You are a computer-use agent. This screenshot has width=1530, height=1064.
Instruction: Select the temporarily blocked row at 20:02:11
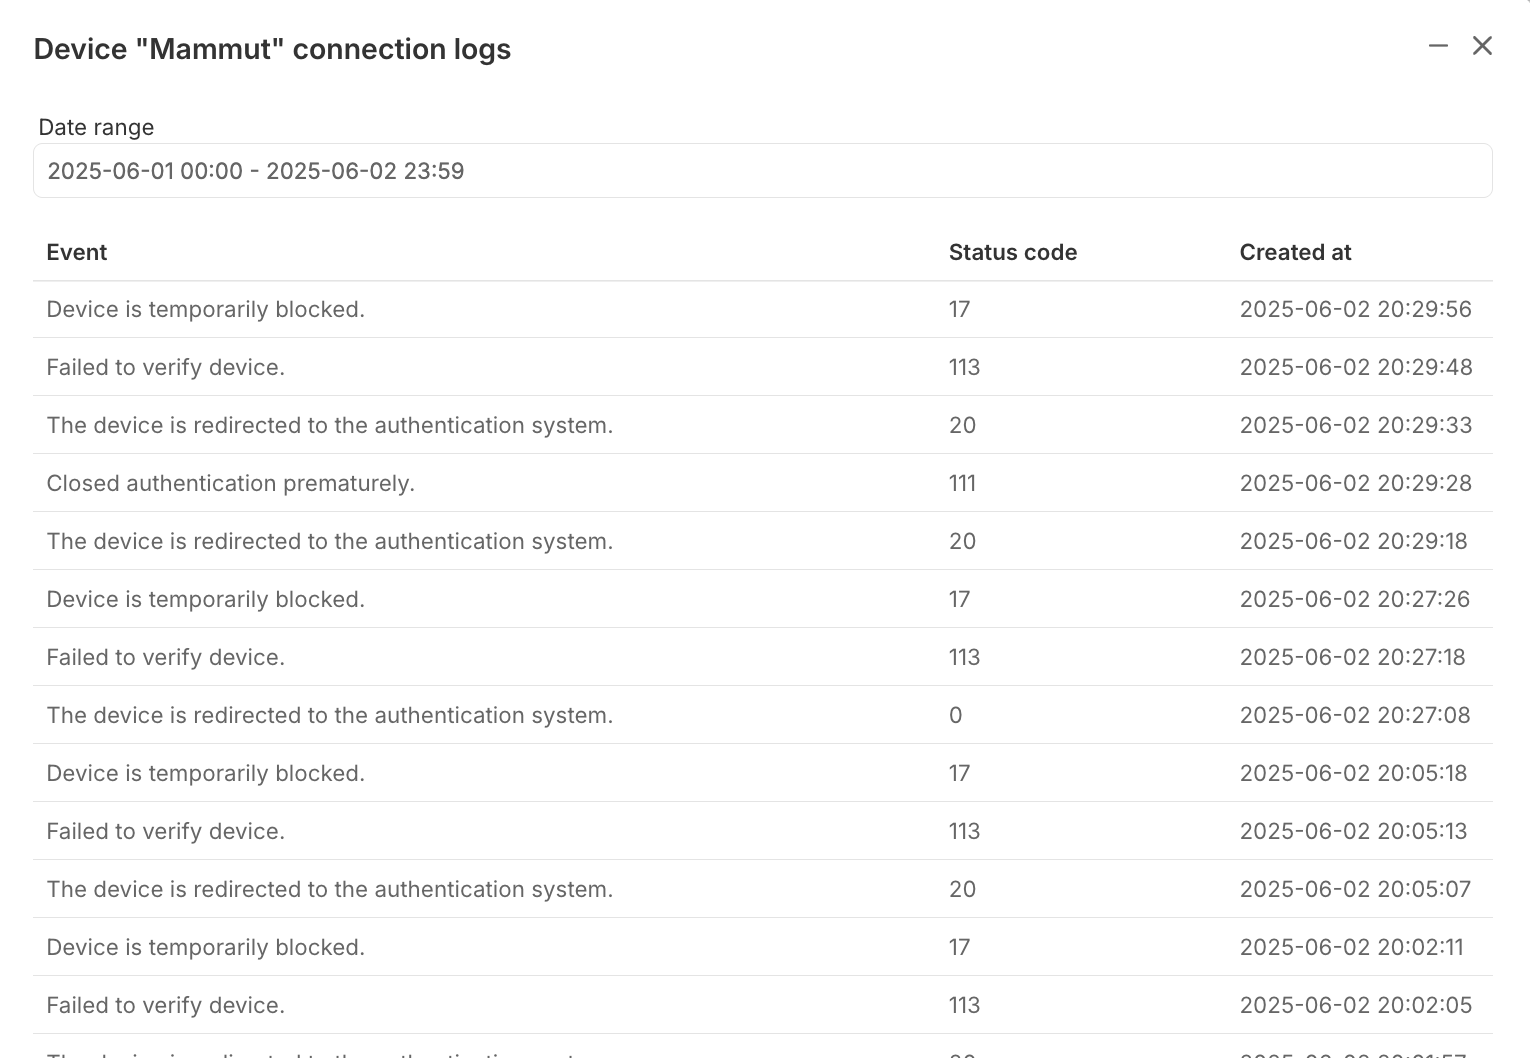tap(763, 948)
